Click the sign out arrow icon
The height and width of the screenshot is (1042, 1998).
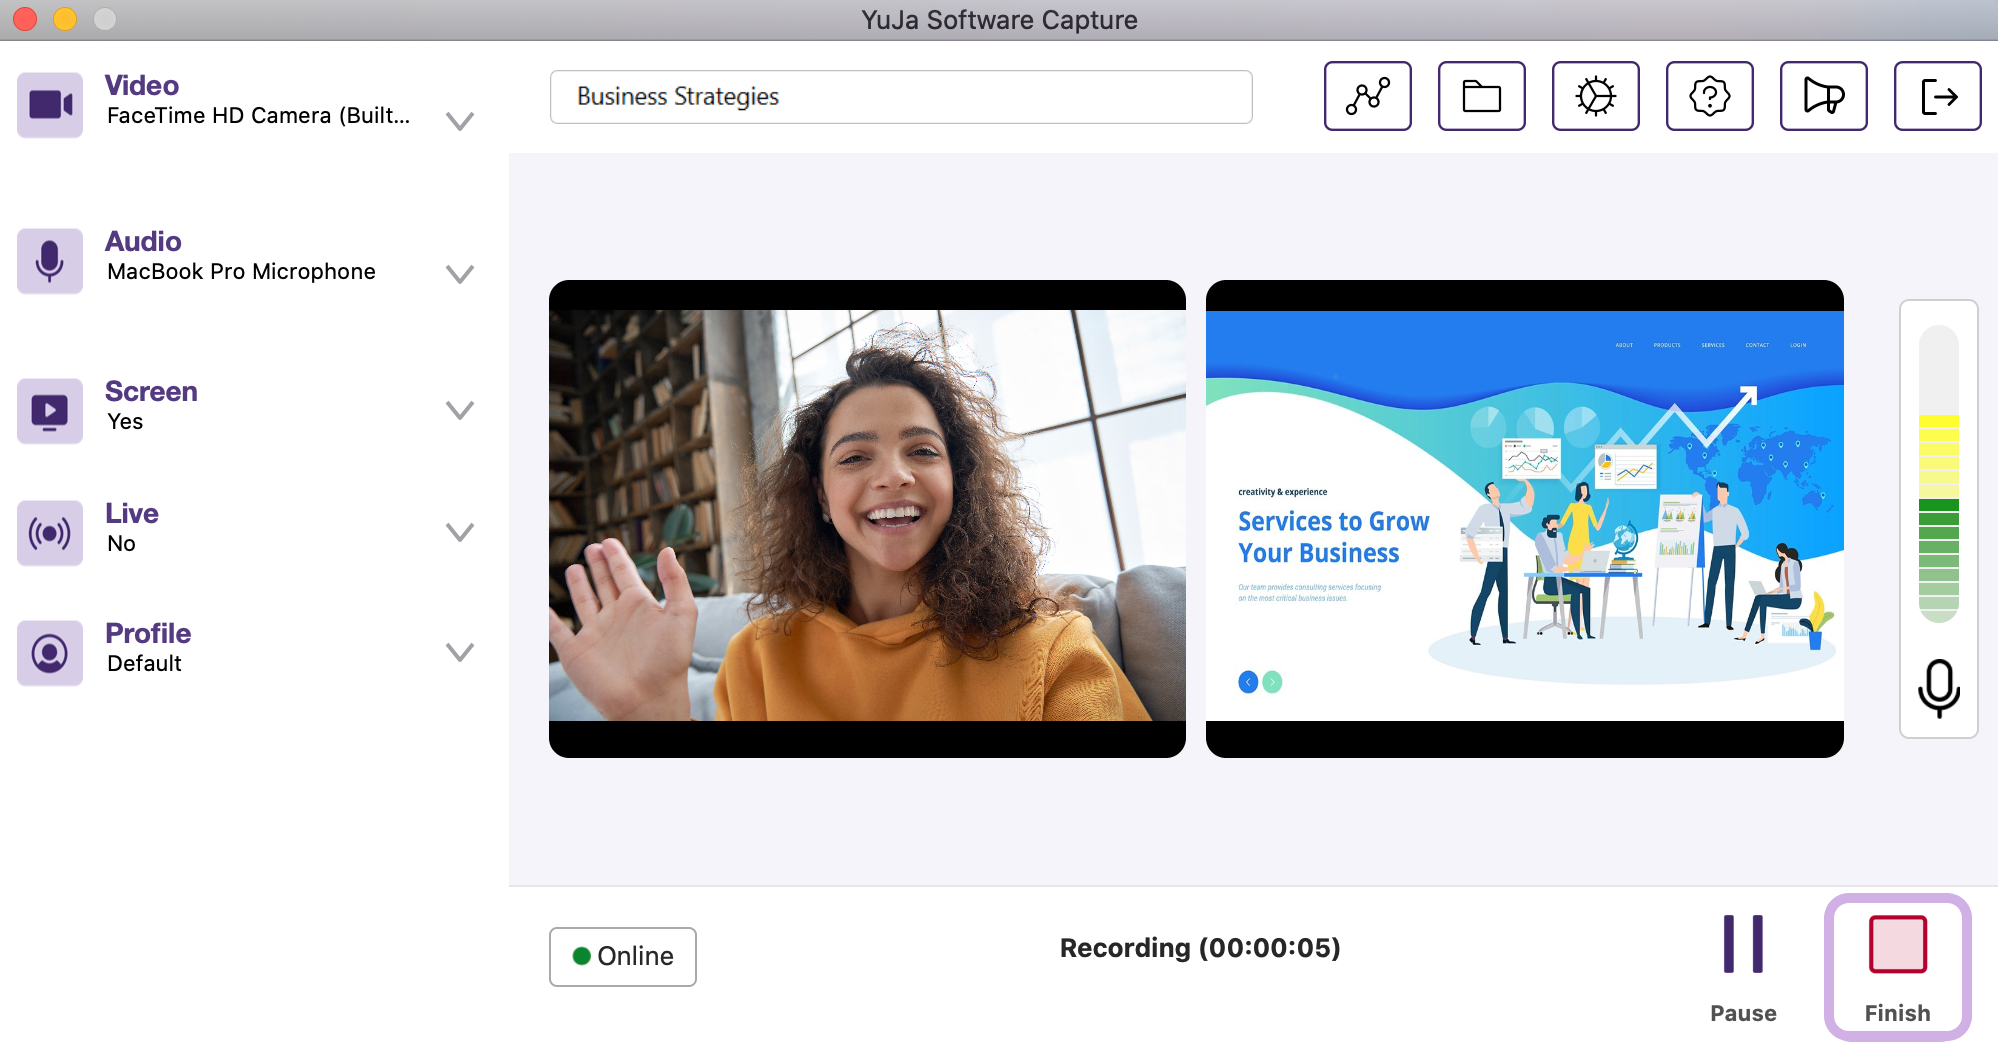1937,96
